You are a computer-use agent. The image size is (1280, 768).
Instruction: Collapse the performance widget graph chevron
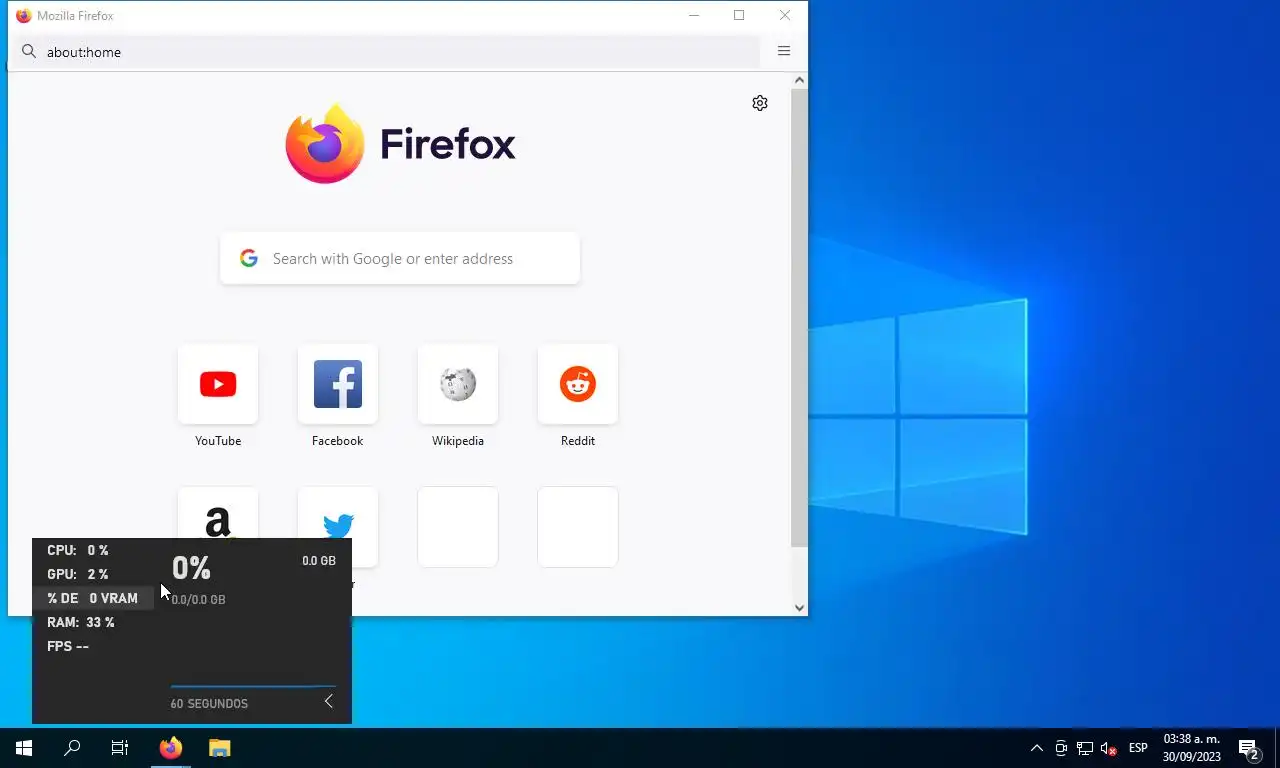tap(328, 702)
